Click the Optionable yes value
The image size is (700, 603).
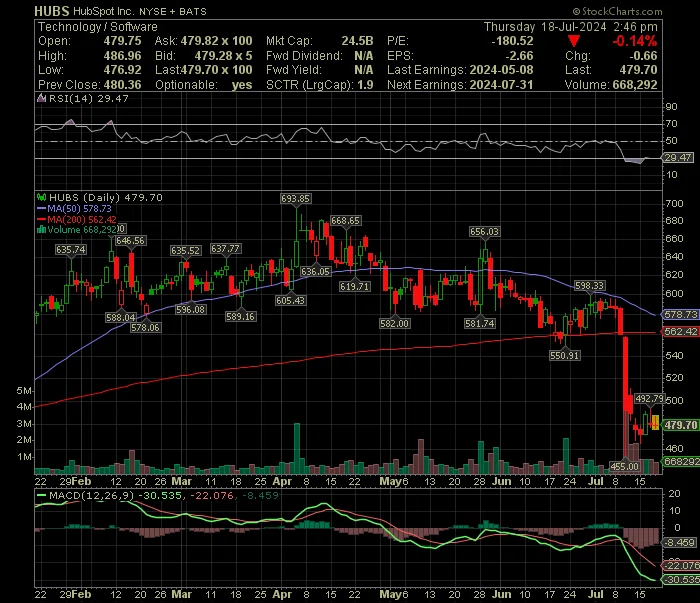(242, 85)
